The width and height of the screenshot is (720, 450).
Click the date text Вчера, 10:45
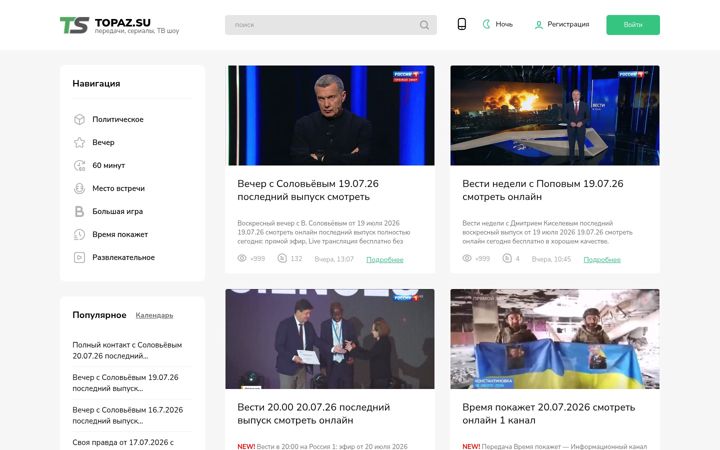(x=551, y=259)
